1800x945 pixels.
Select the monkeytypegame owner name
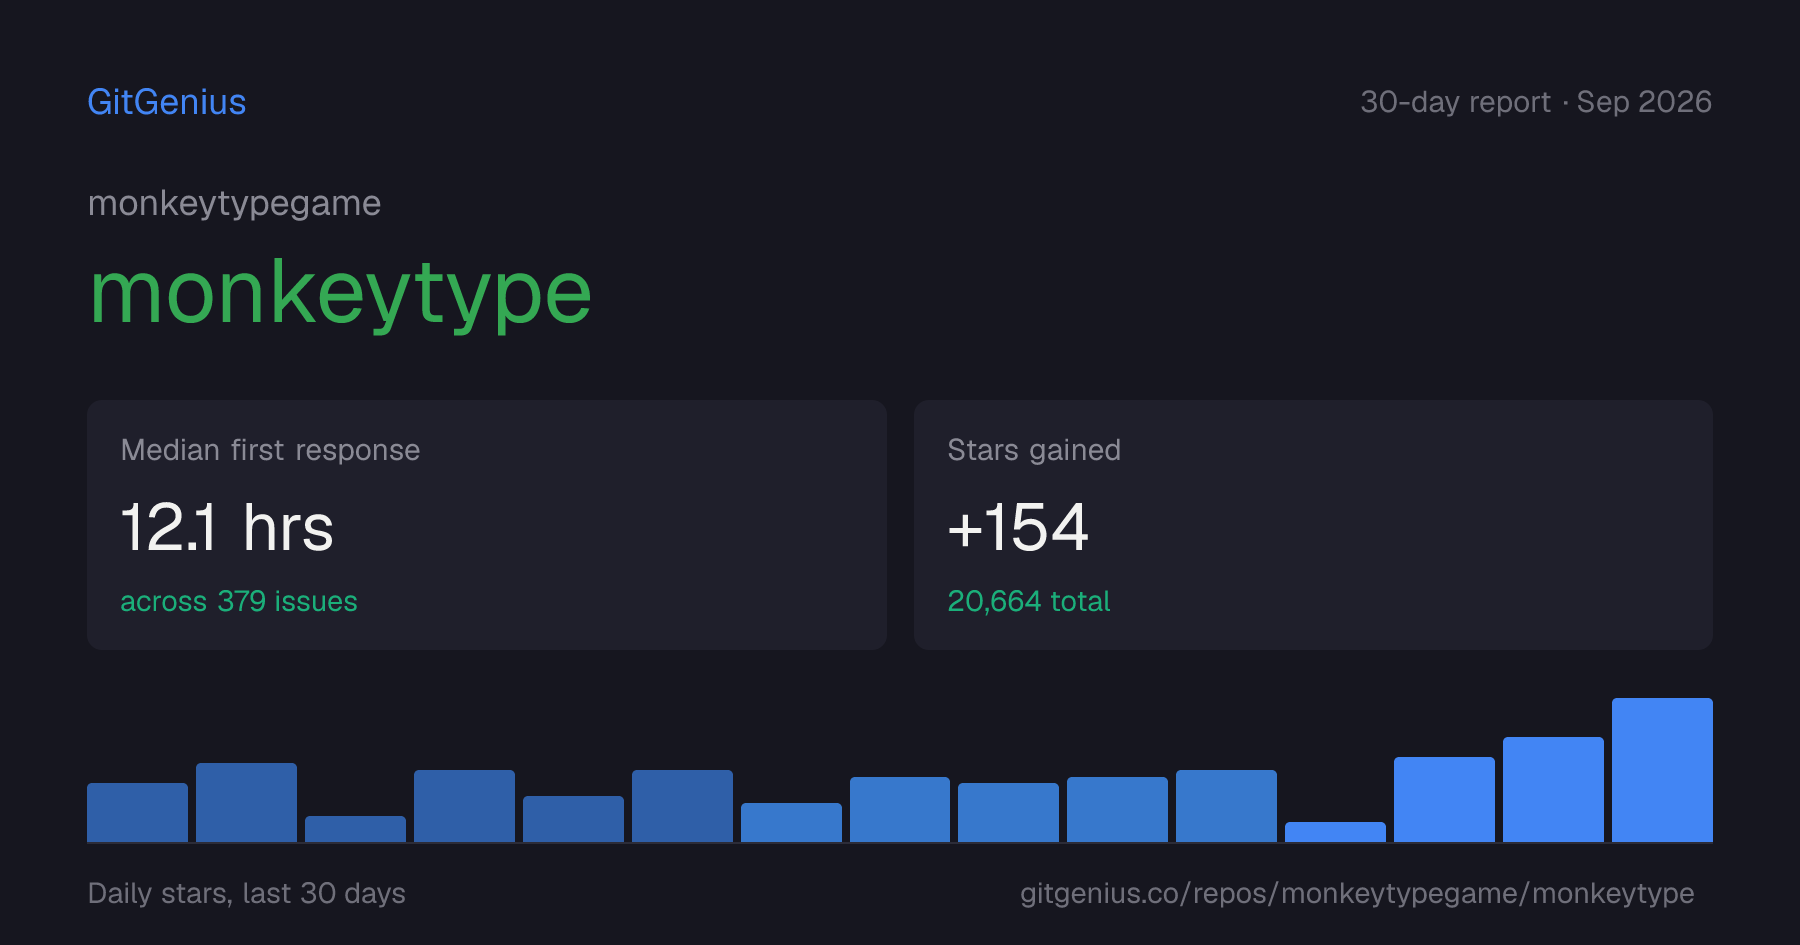[234, 204]
